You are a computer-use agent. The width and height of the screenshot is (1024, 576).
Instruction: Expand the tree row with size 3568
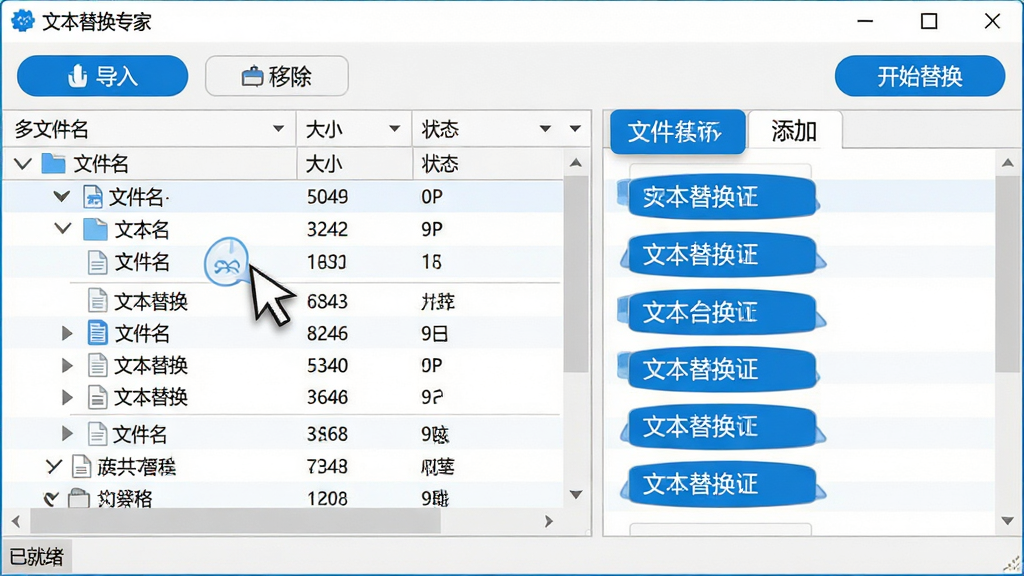pos(67,433)
